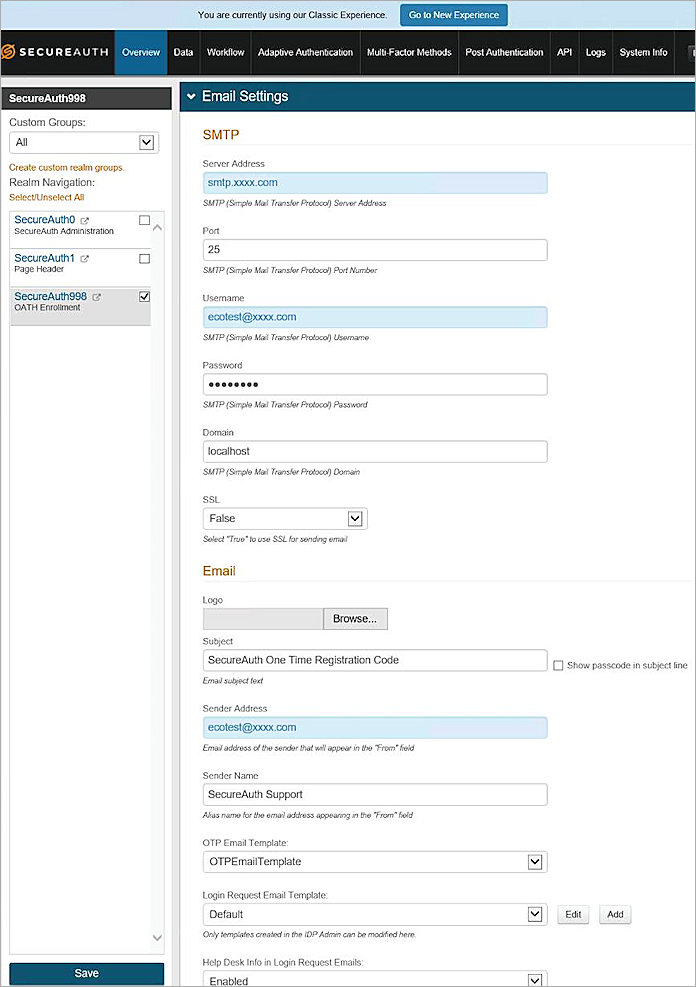Open SecureAuth1 realm via its external link icon
Screen dimensions: 696x987
click(x=84, y=258)
